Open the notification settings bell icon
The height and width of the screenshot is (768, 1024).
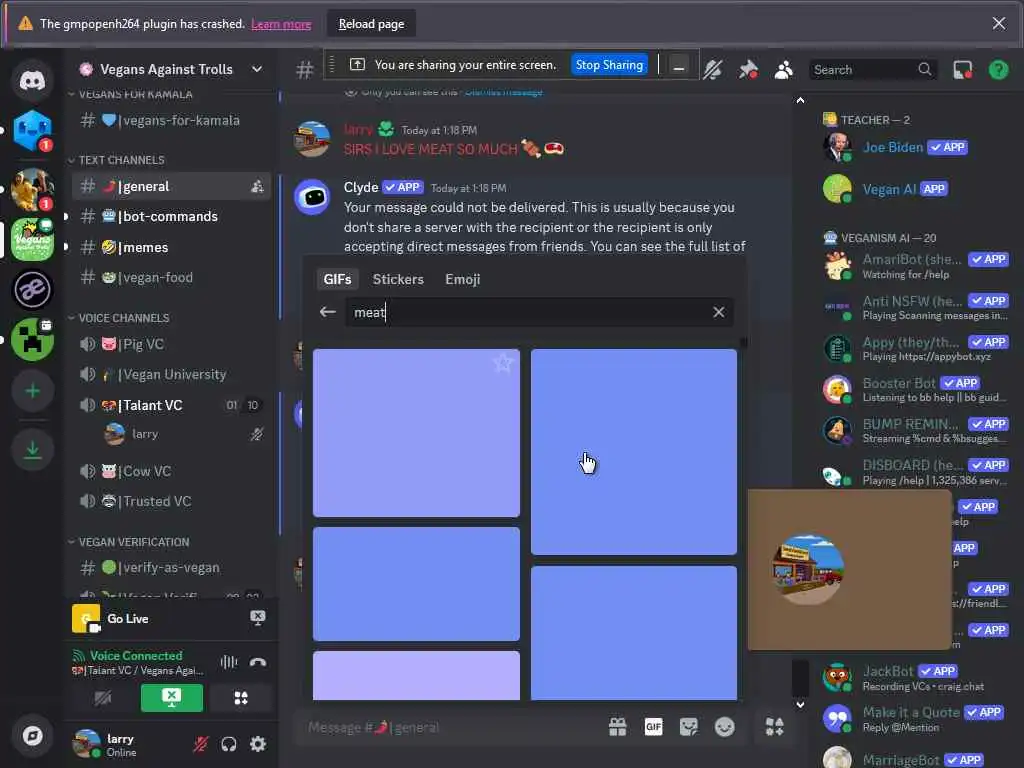712,70
